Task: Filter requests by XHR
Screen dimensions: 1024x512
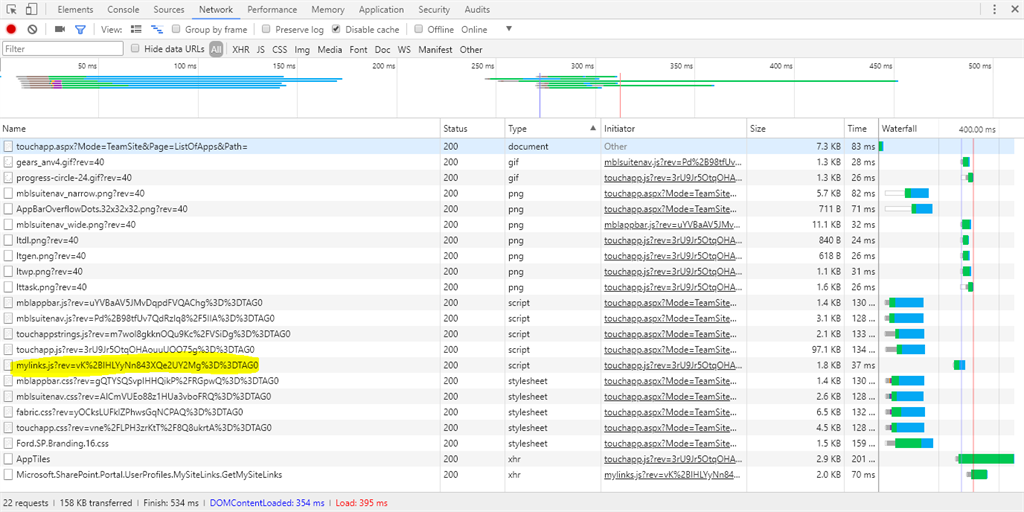Action: (x=241, y=49)
